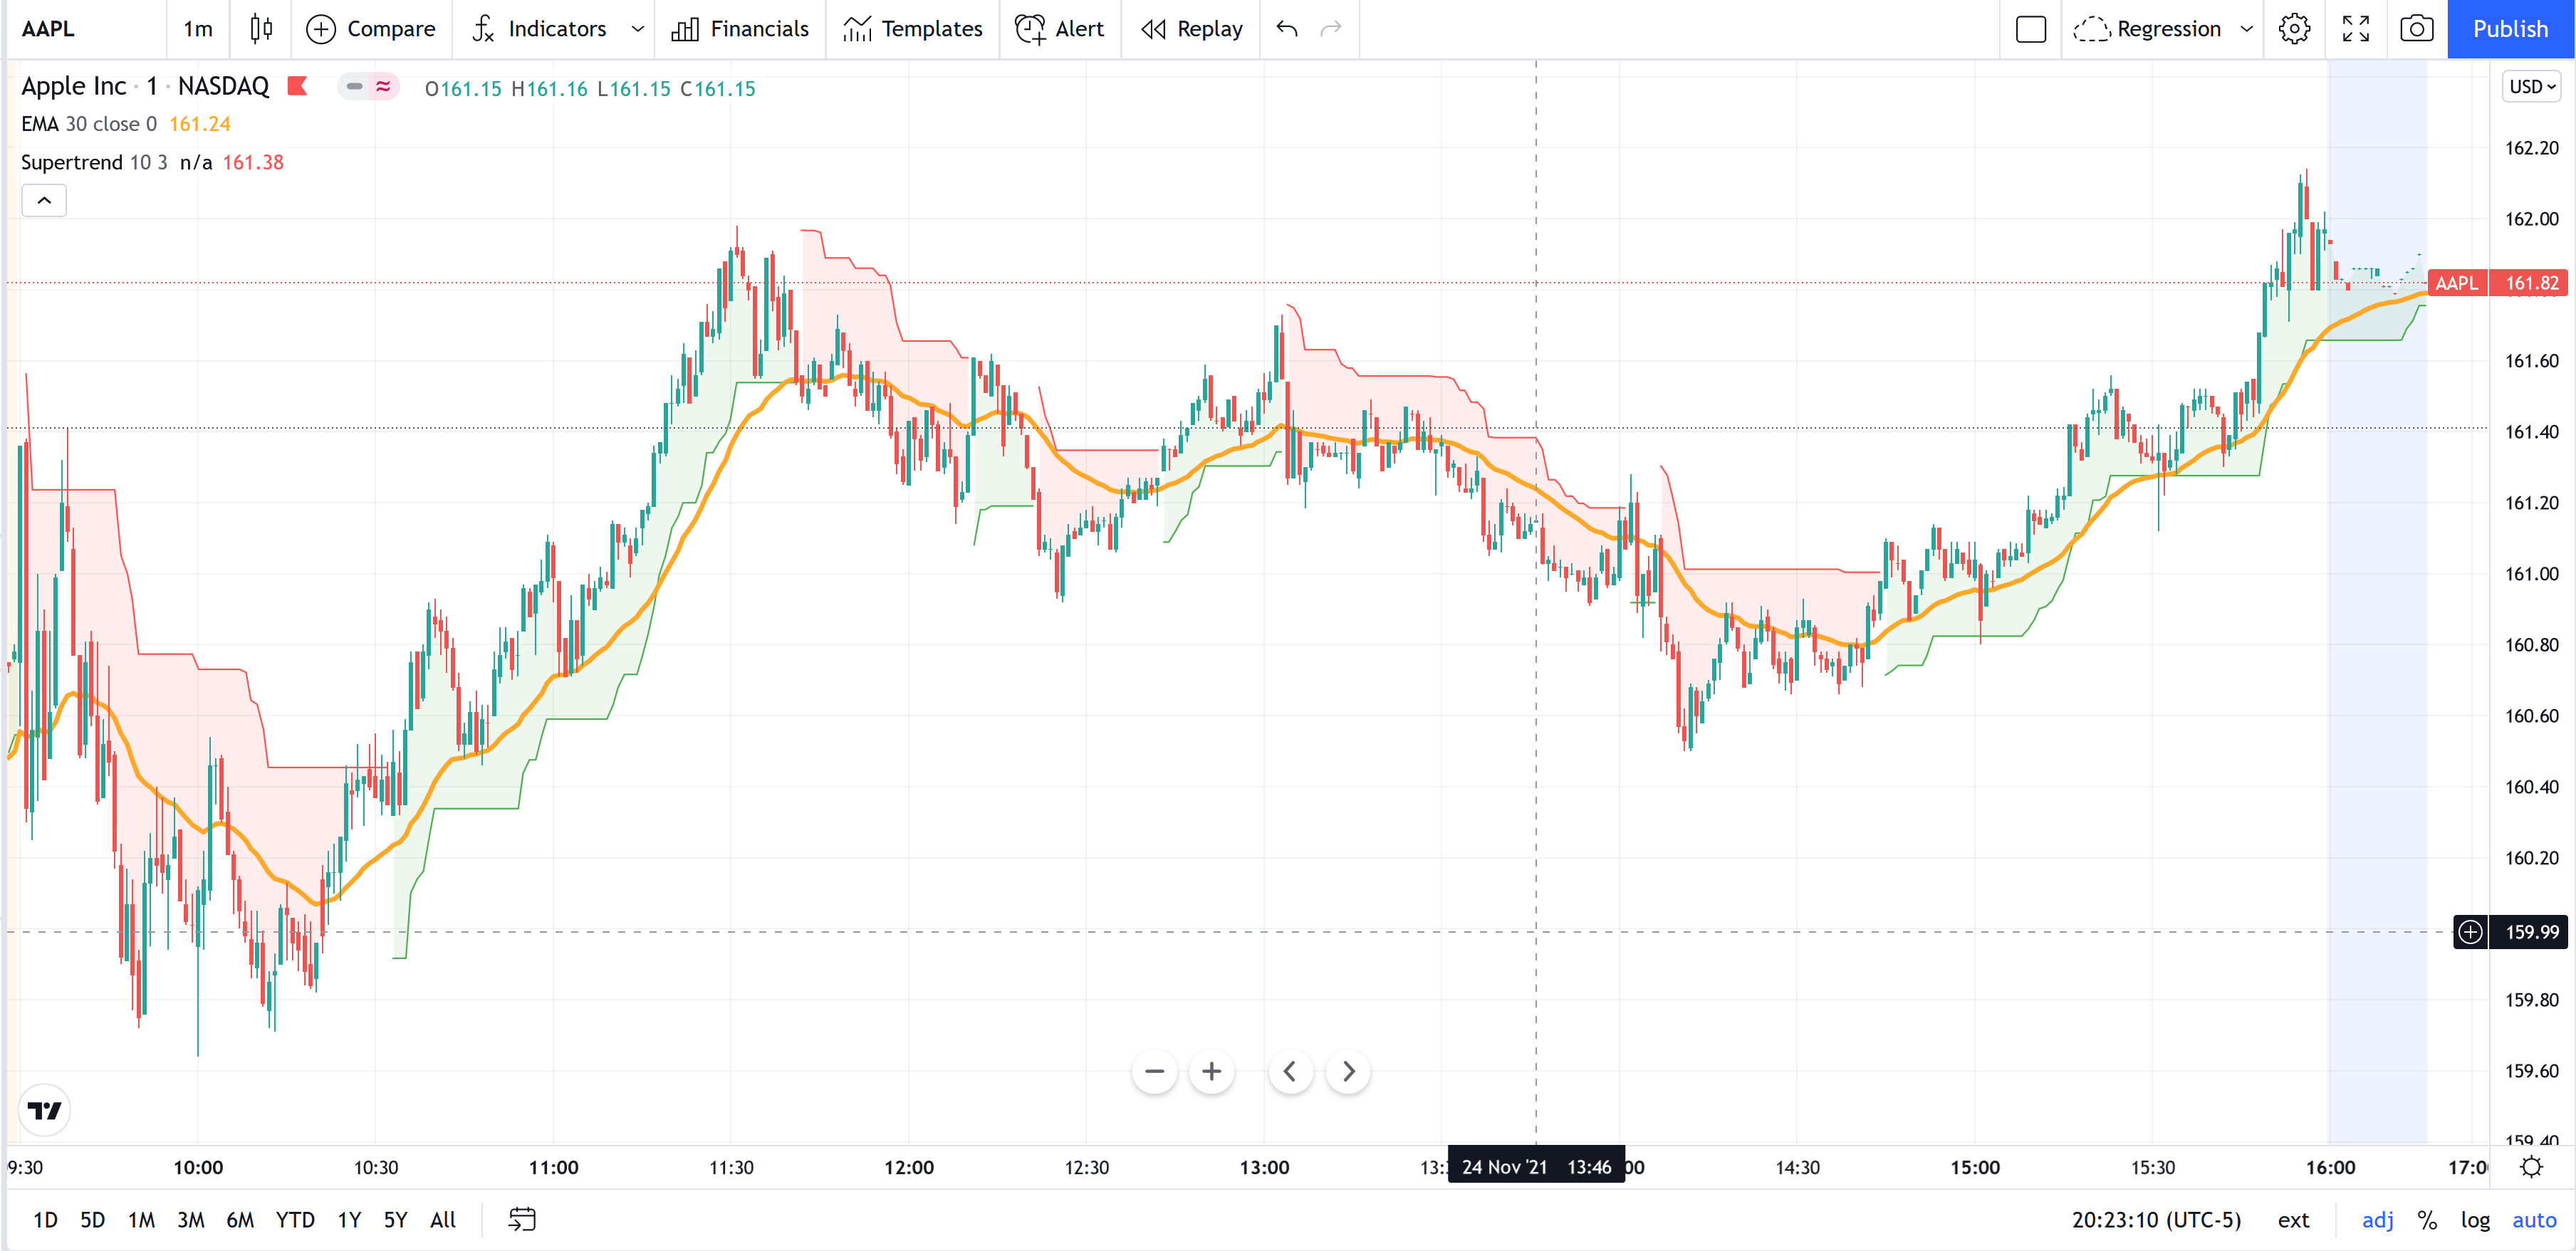This screenshot has height=1251, width=2576.
Task: Toggle extended hours ext
Action: (x=2293, y=1220)
